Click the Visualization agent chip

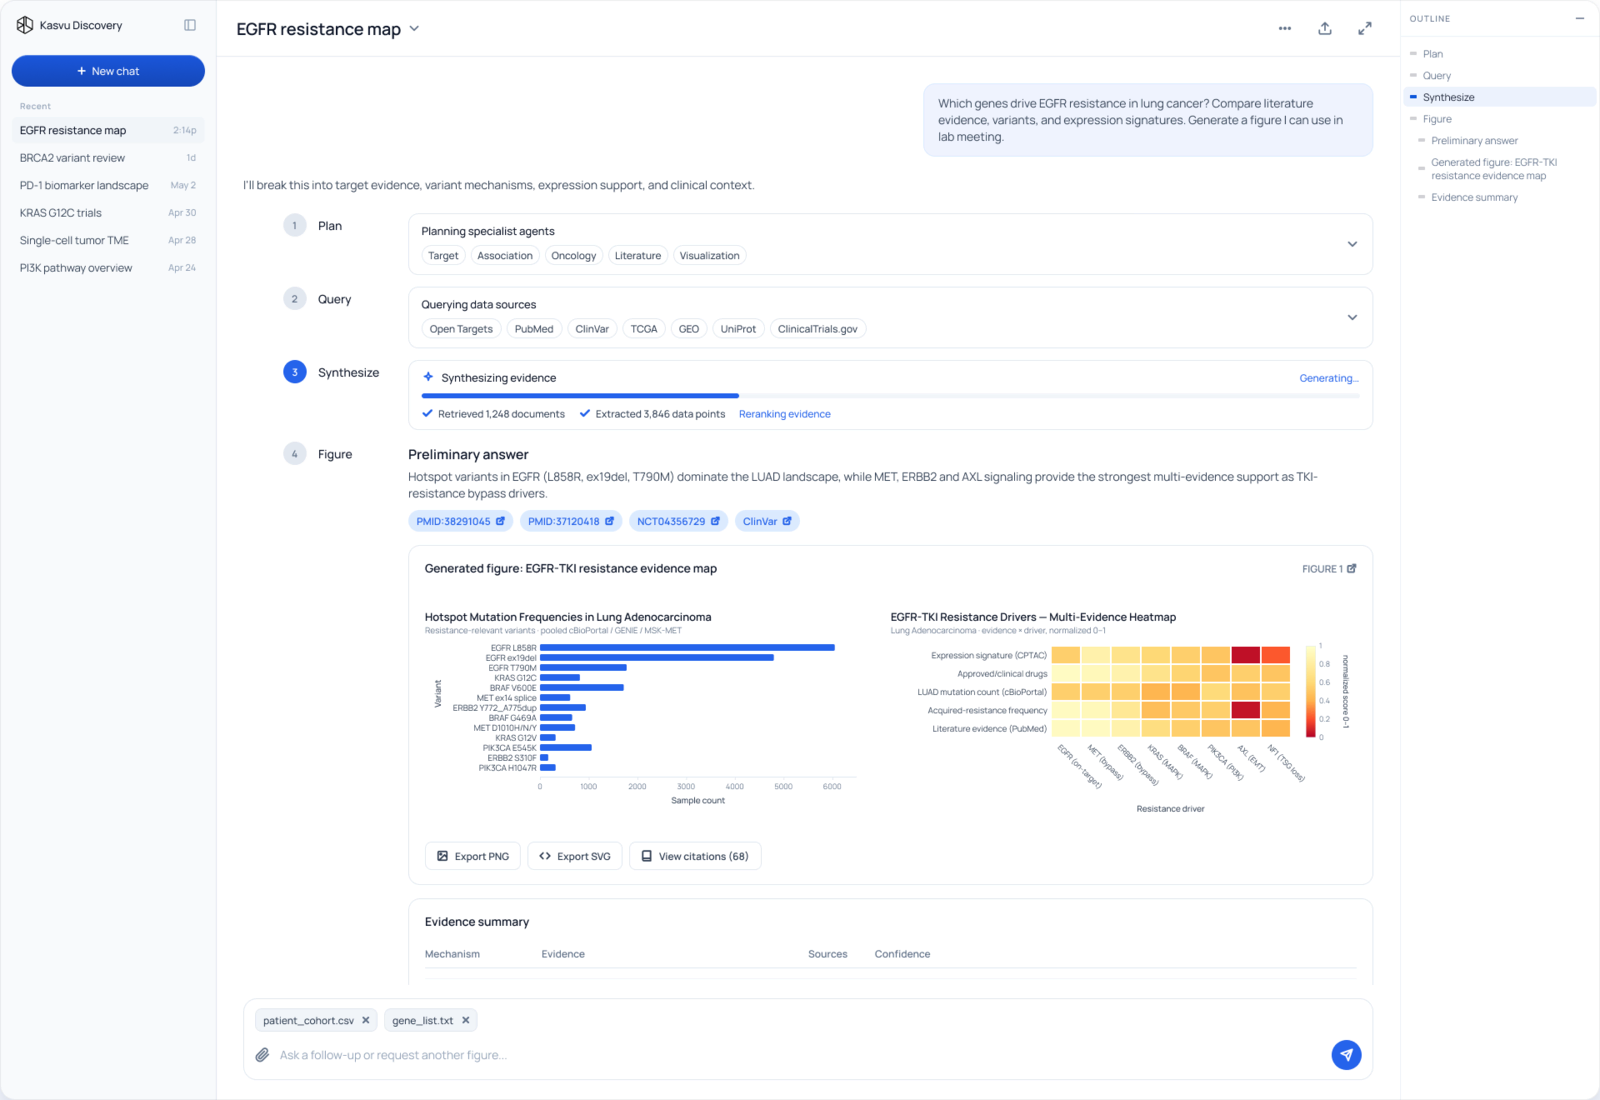(710, 256)
